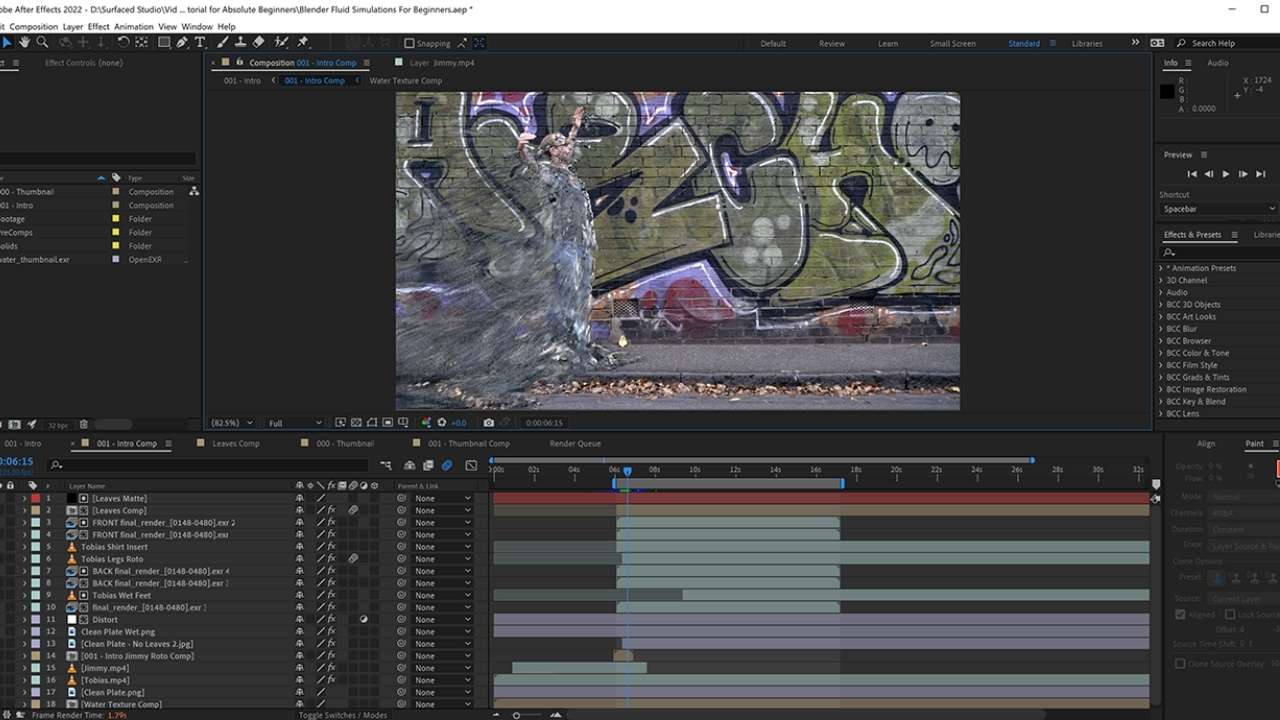This screenshot has height=720, width=1280.
Task: Take a snapshot with camera icon
Action: pos(488,423)
